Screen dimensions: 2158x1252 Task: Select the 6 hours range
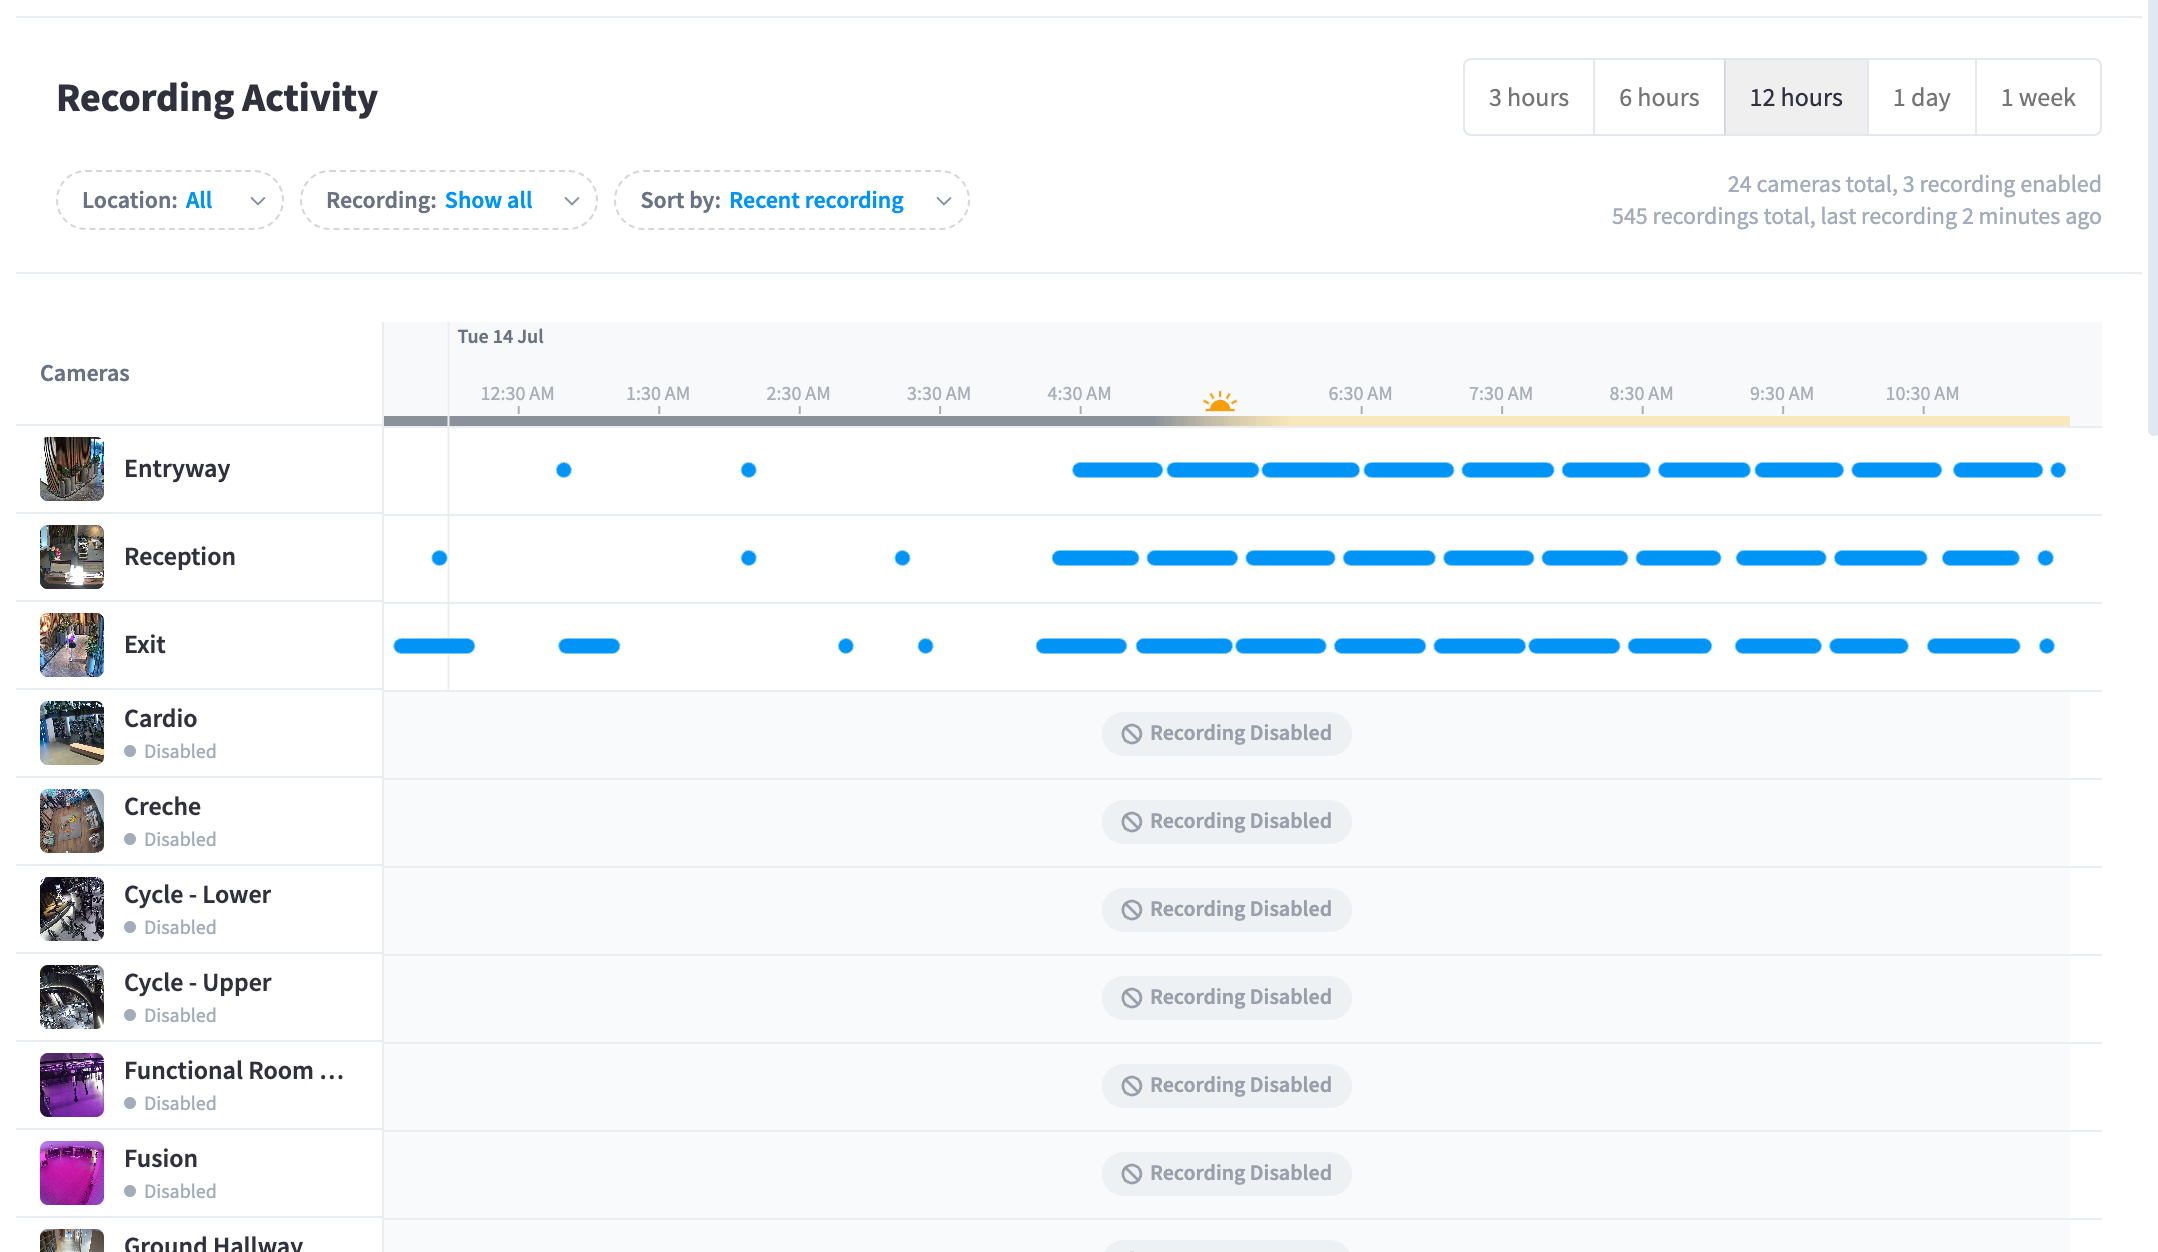point(1659,97)
